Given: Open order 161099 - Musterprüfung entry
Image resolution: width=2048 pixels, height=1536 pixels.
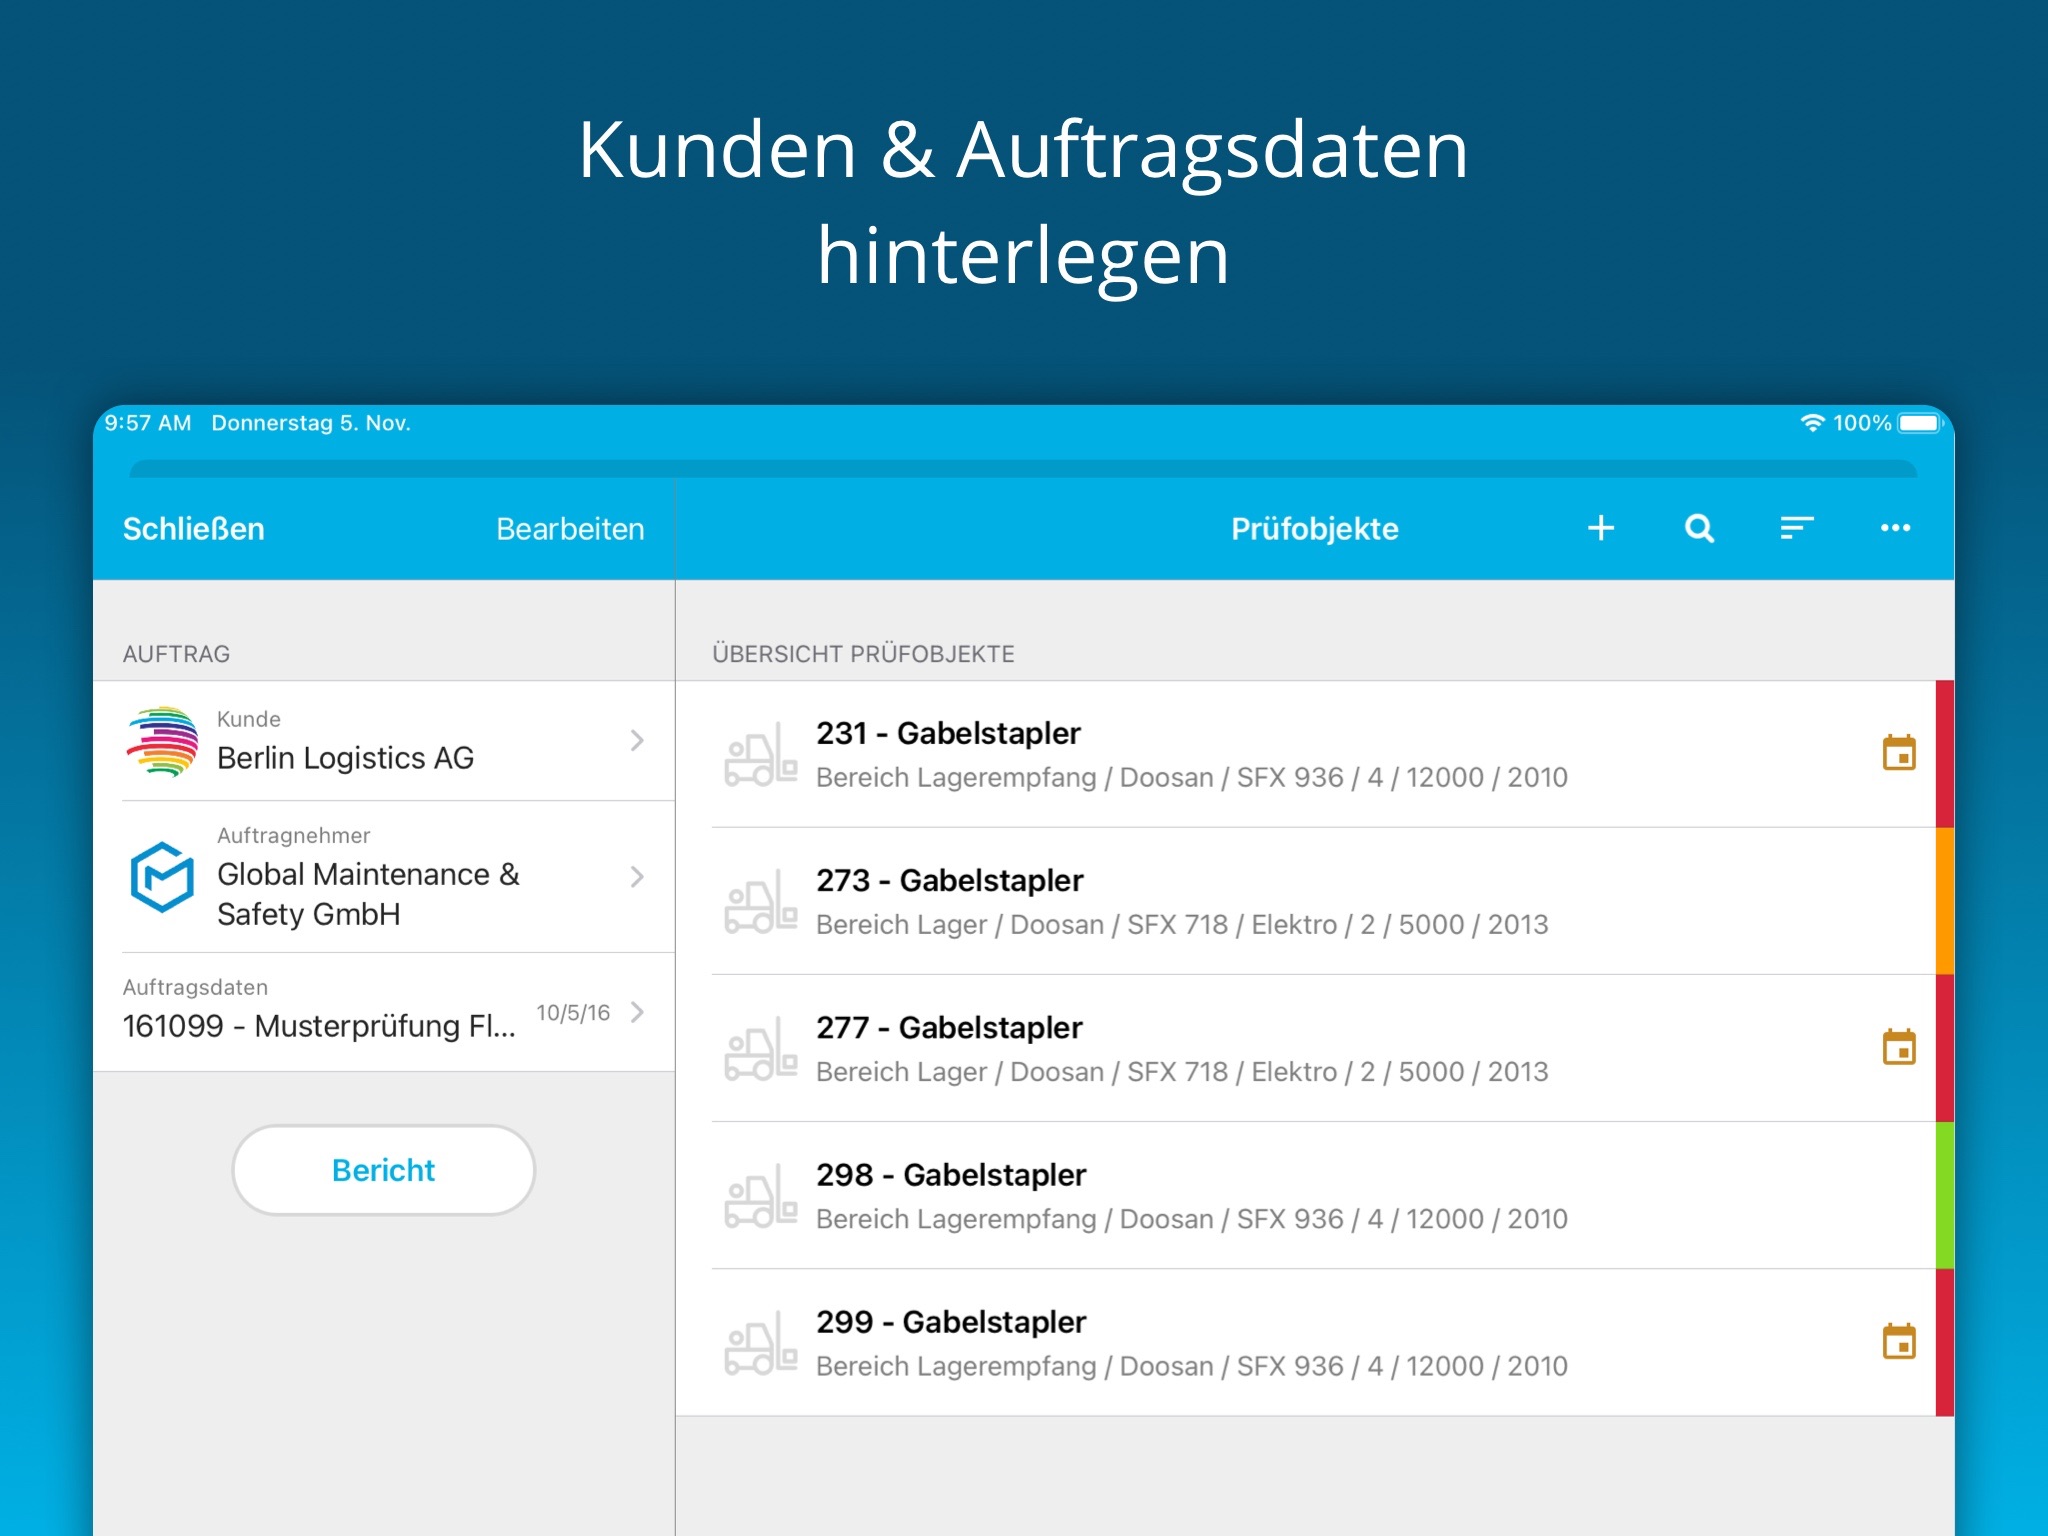Looking at the screenshot, I should point(384,1012).
